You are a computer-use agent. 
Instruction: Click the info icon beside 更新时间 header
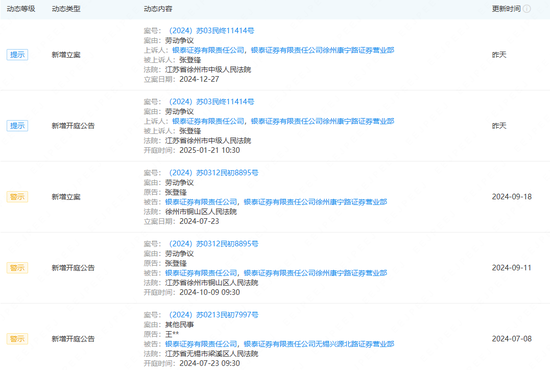tap(527, 9)
